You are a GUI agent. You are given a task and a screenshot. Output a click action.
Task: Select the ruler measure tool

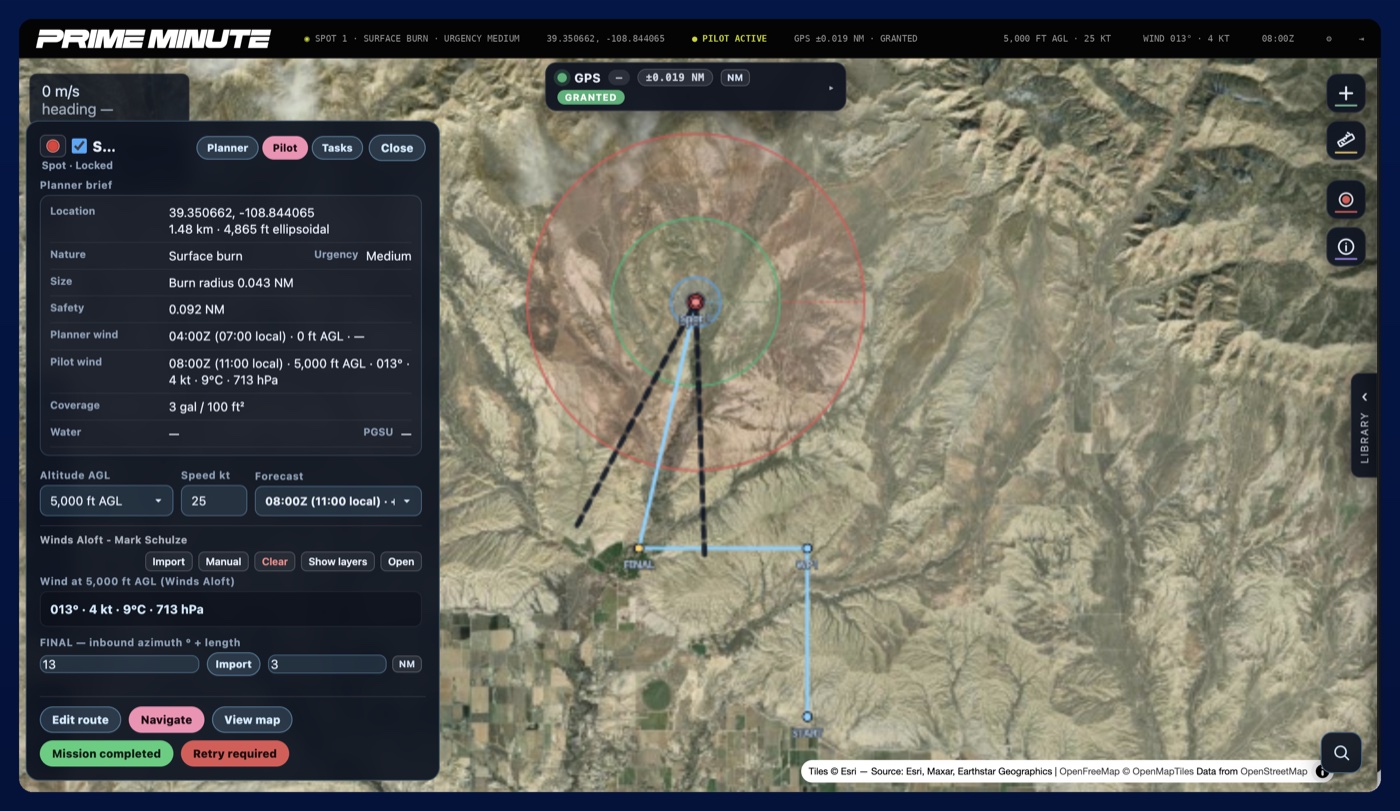(1345, 140)
